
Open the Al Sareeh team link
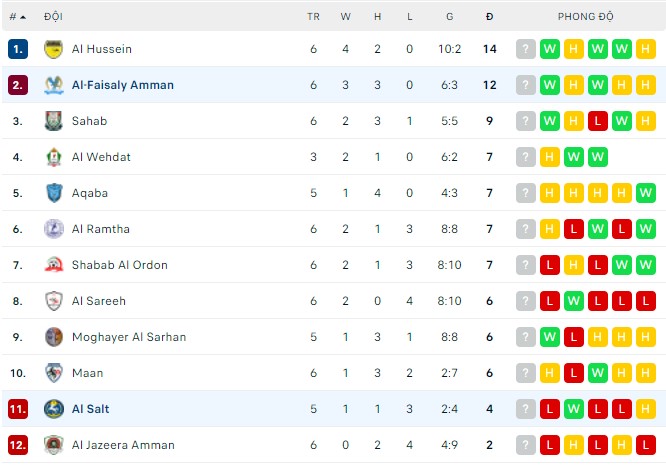pos(99,301)
